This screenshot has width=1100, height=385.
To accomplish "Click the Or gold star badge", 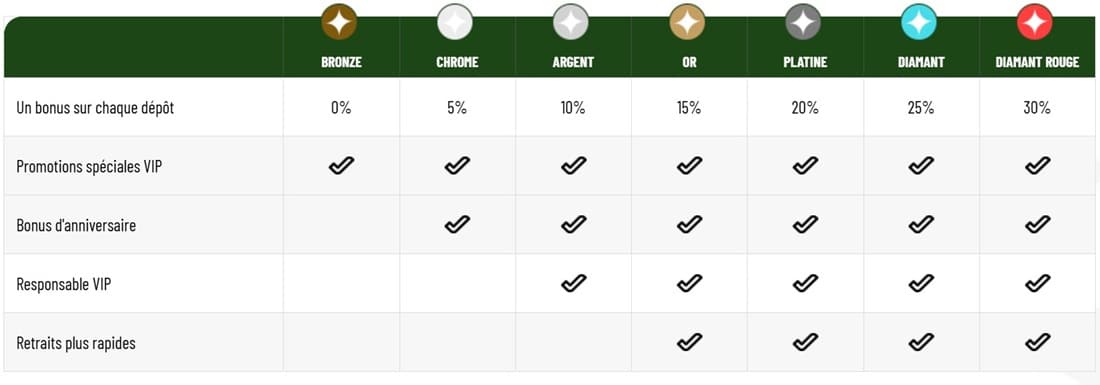I will click(x=688, y=22).
